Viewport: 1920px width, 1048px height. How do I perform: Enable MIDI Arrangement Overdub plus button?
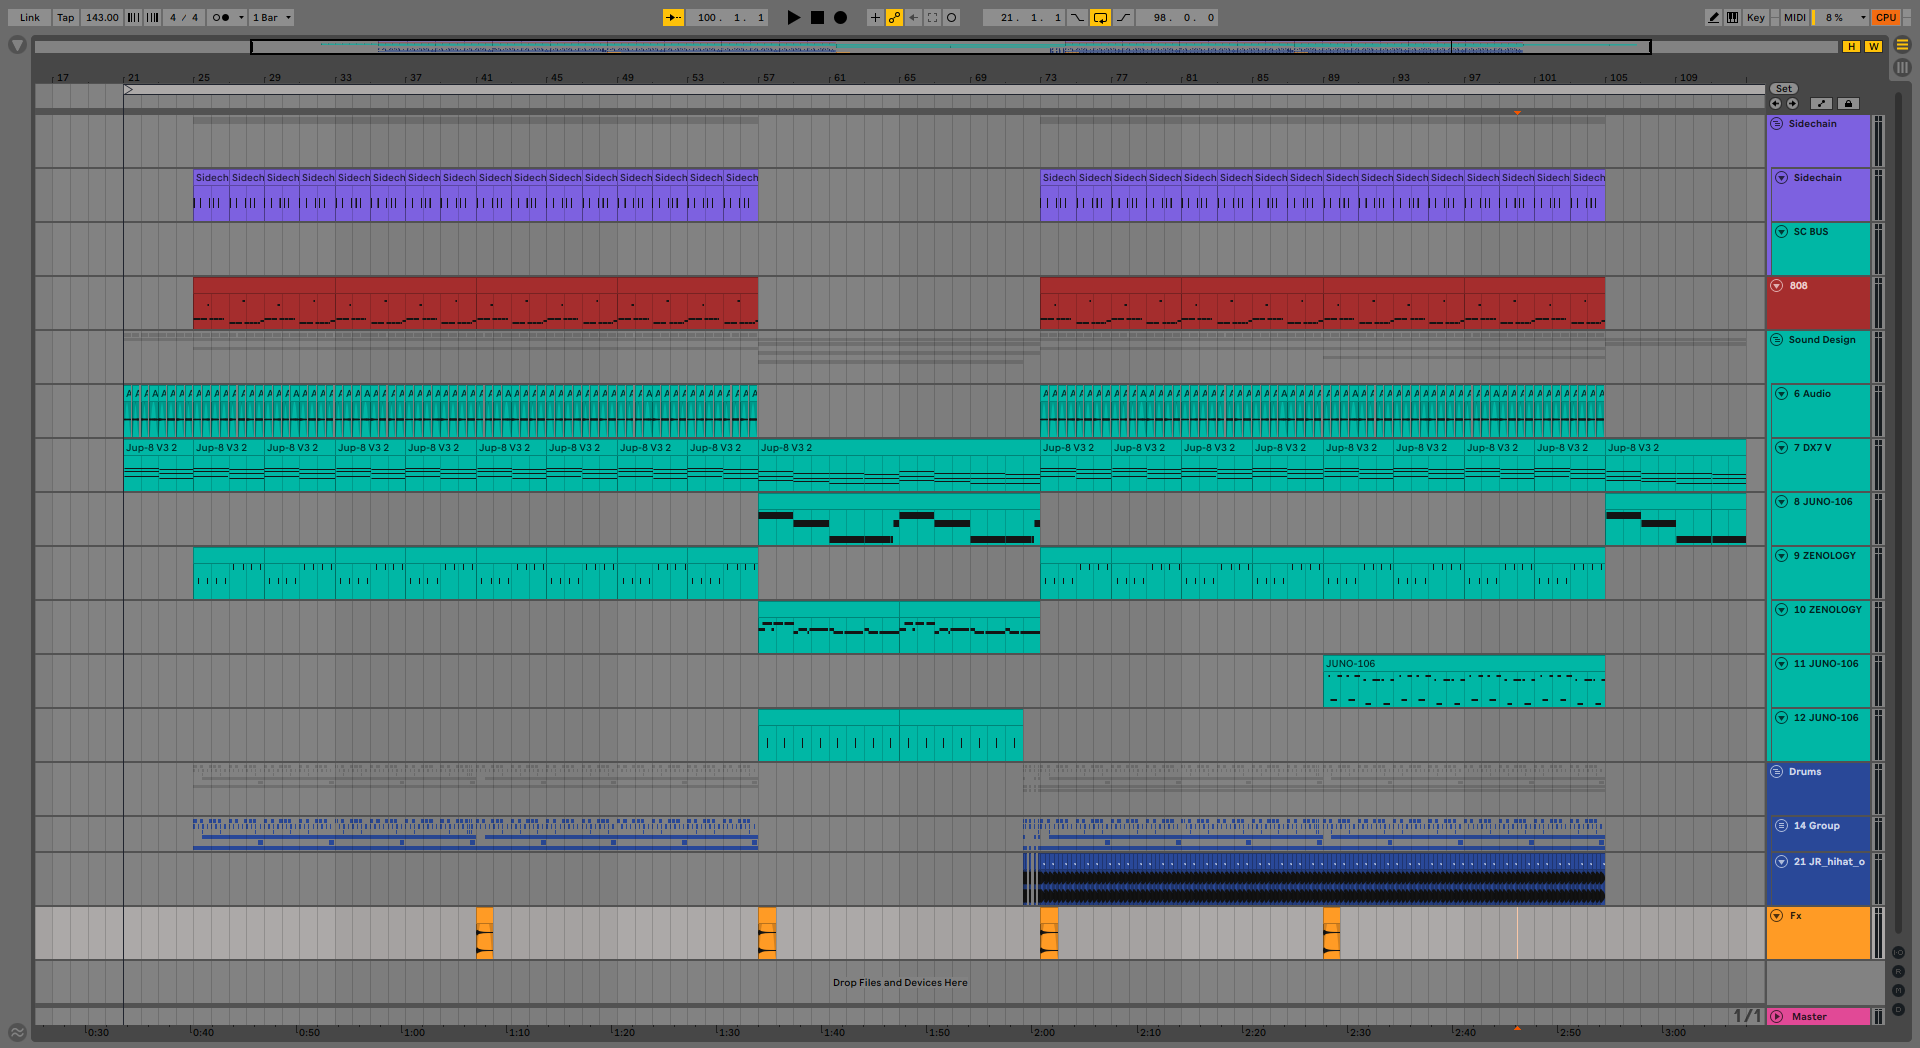click(875, 17)
